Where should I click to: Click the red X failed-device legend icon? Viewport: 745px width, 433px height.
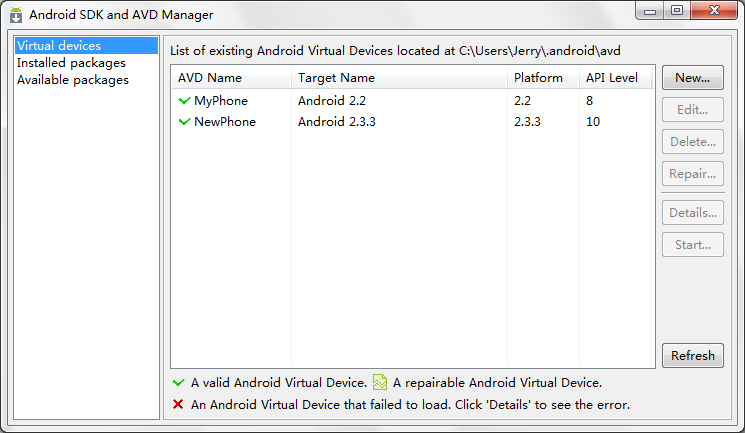click(178, 405)
